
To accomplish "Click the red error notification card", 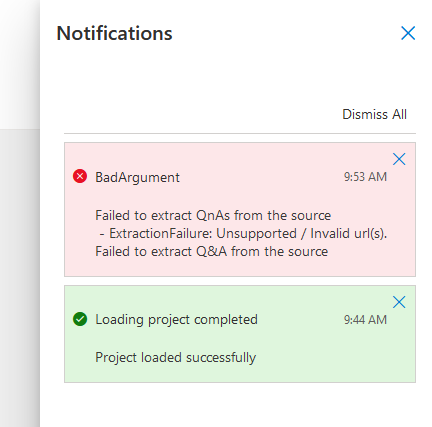I will pyautogui.click(x=240, y=209).
